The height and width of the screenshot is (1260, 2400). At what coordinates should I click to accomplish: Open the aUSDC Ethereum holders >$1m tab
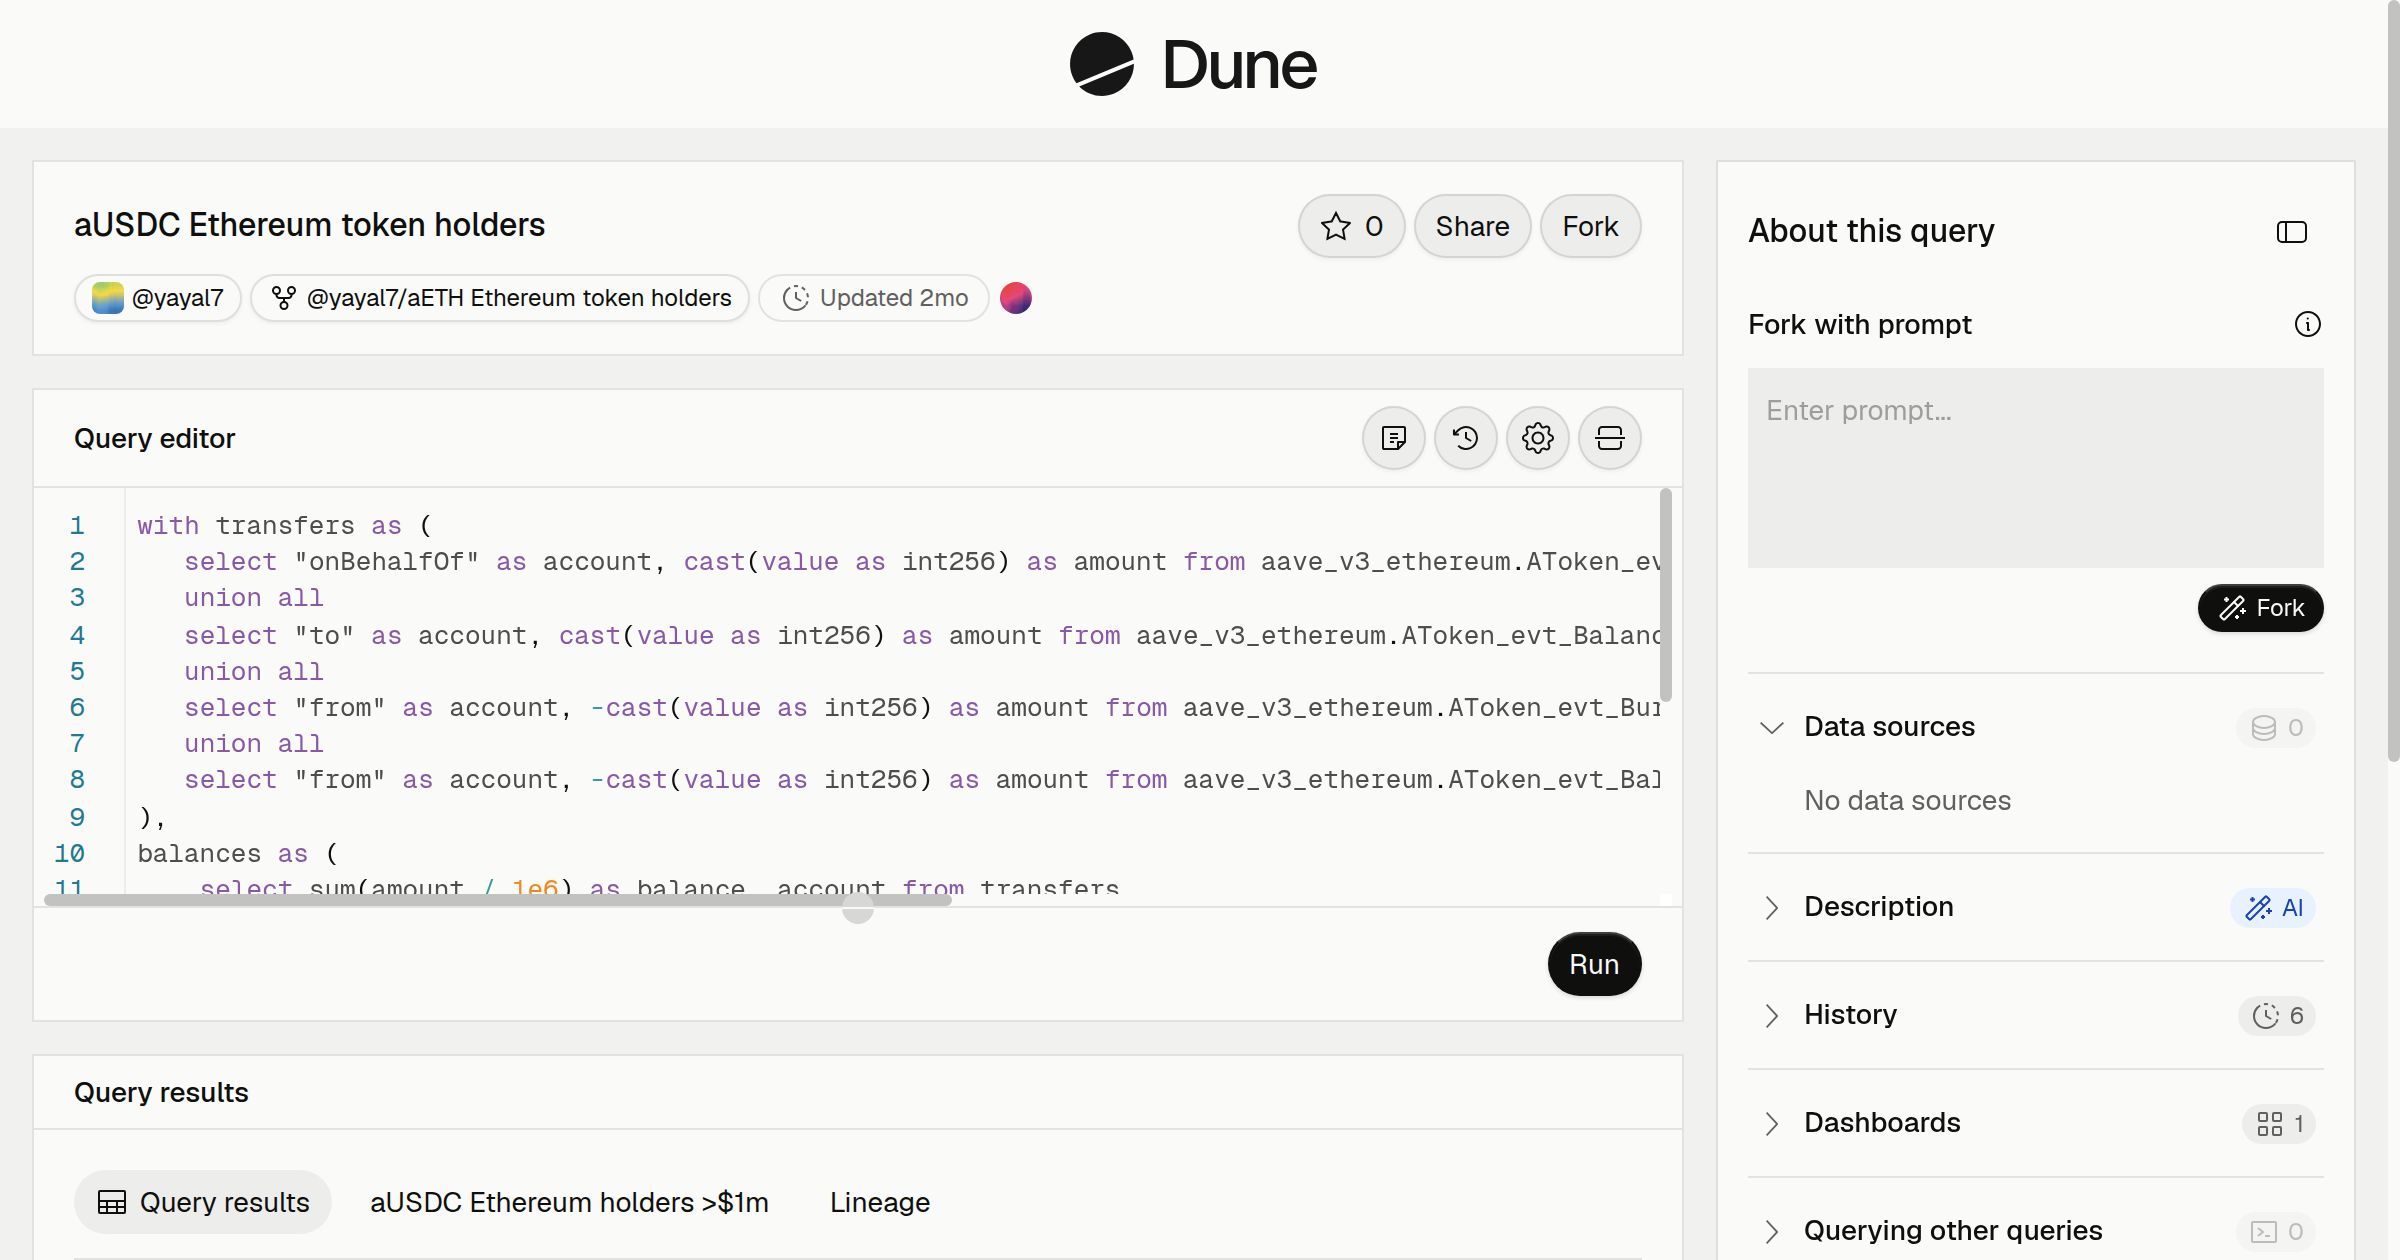pyautogui.click(x=569, y=1202)
